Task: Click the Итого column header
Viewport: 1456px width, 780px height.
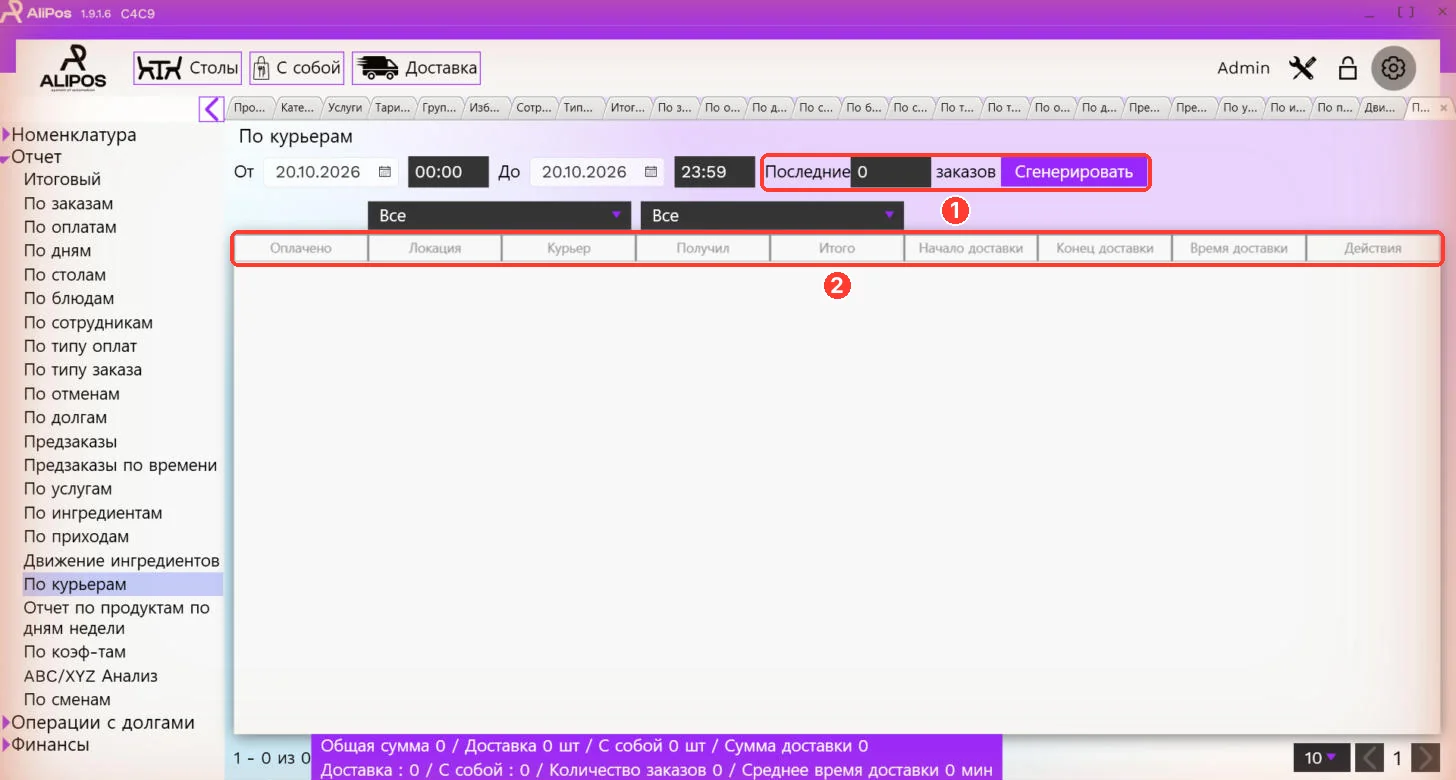Action: (837, 248)
